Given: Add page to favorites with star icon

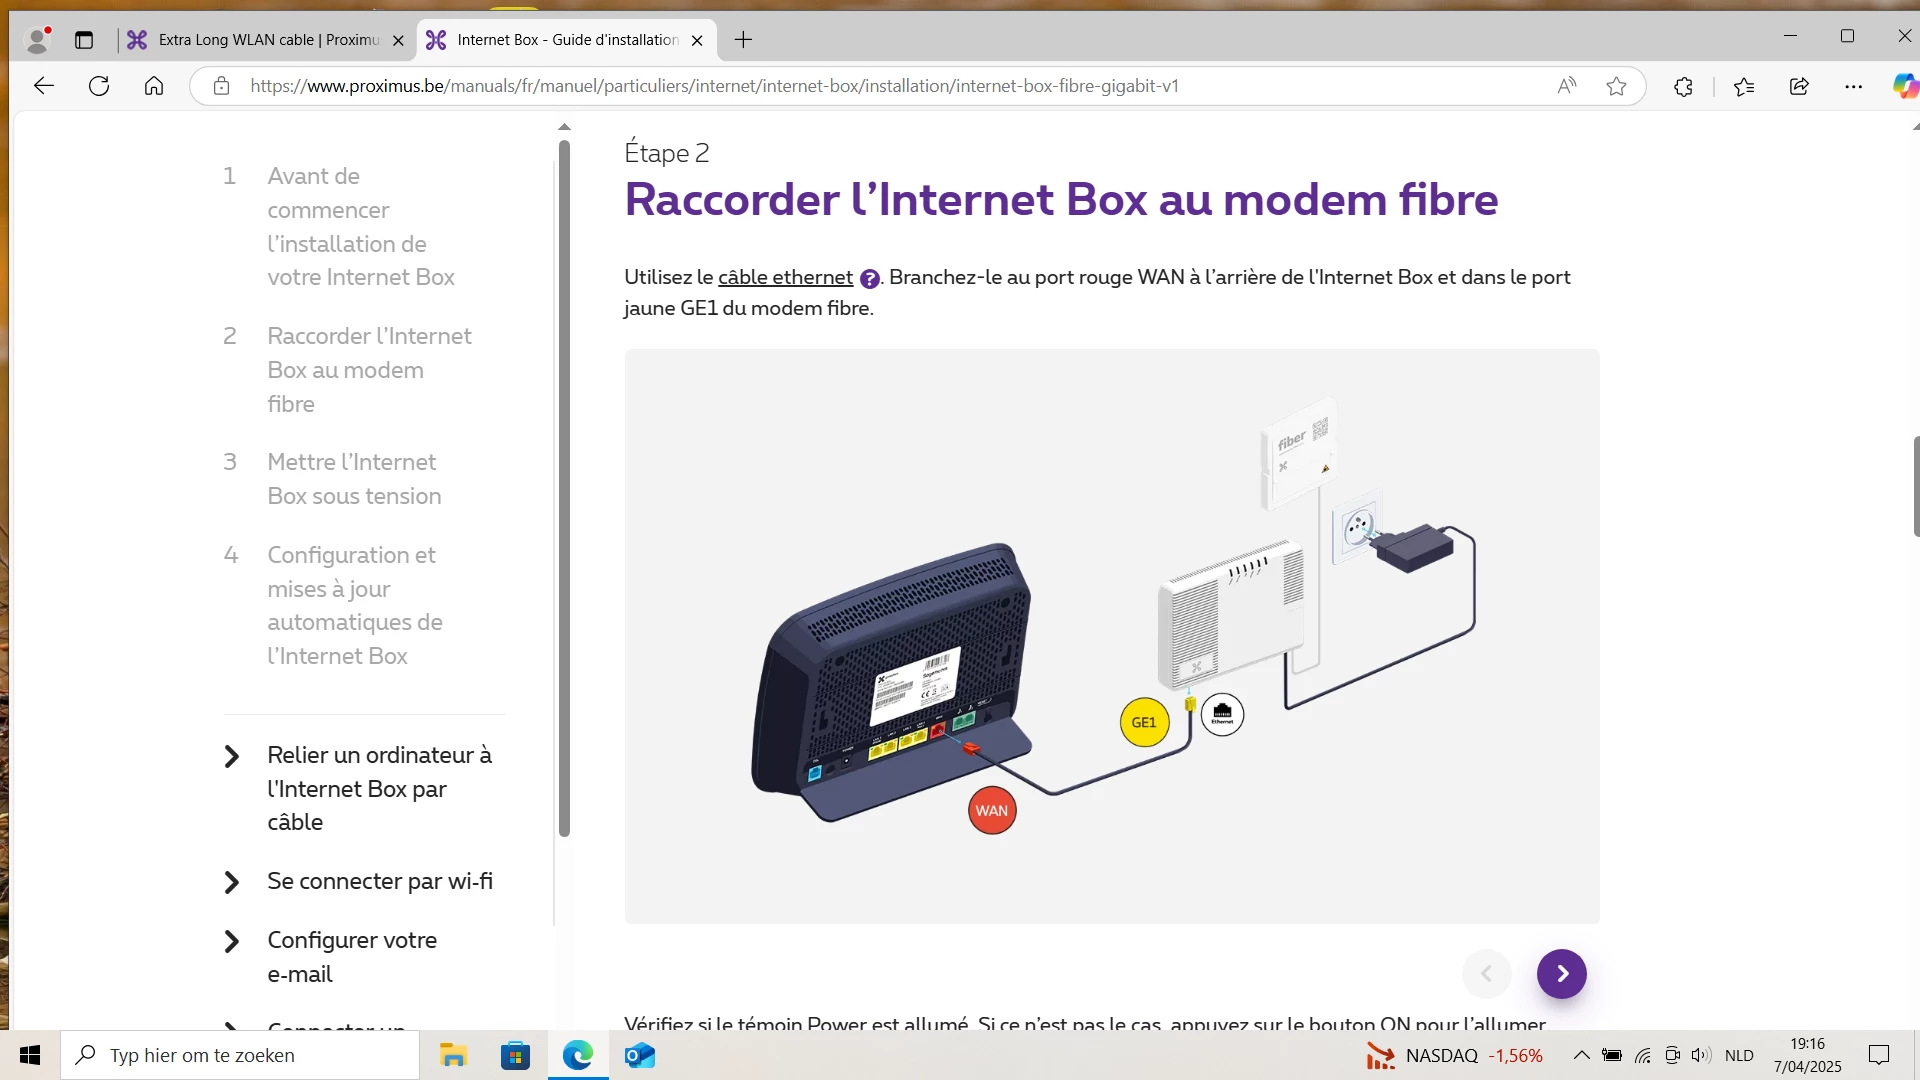Looking at the screenshot, I should (x=1616, y=86).
